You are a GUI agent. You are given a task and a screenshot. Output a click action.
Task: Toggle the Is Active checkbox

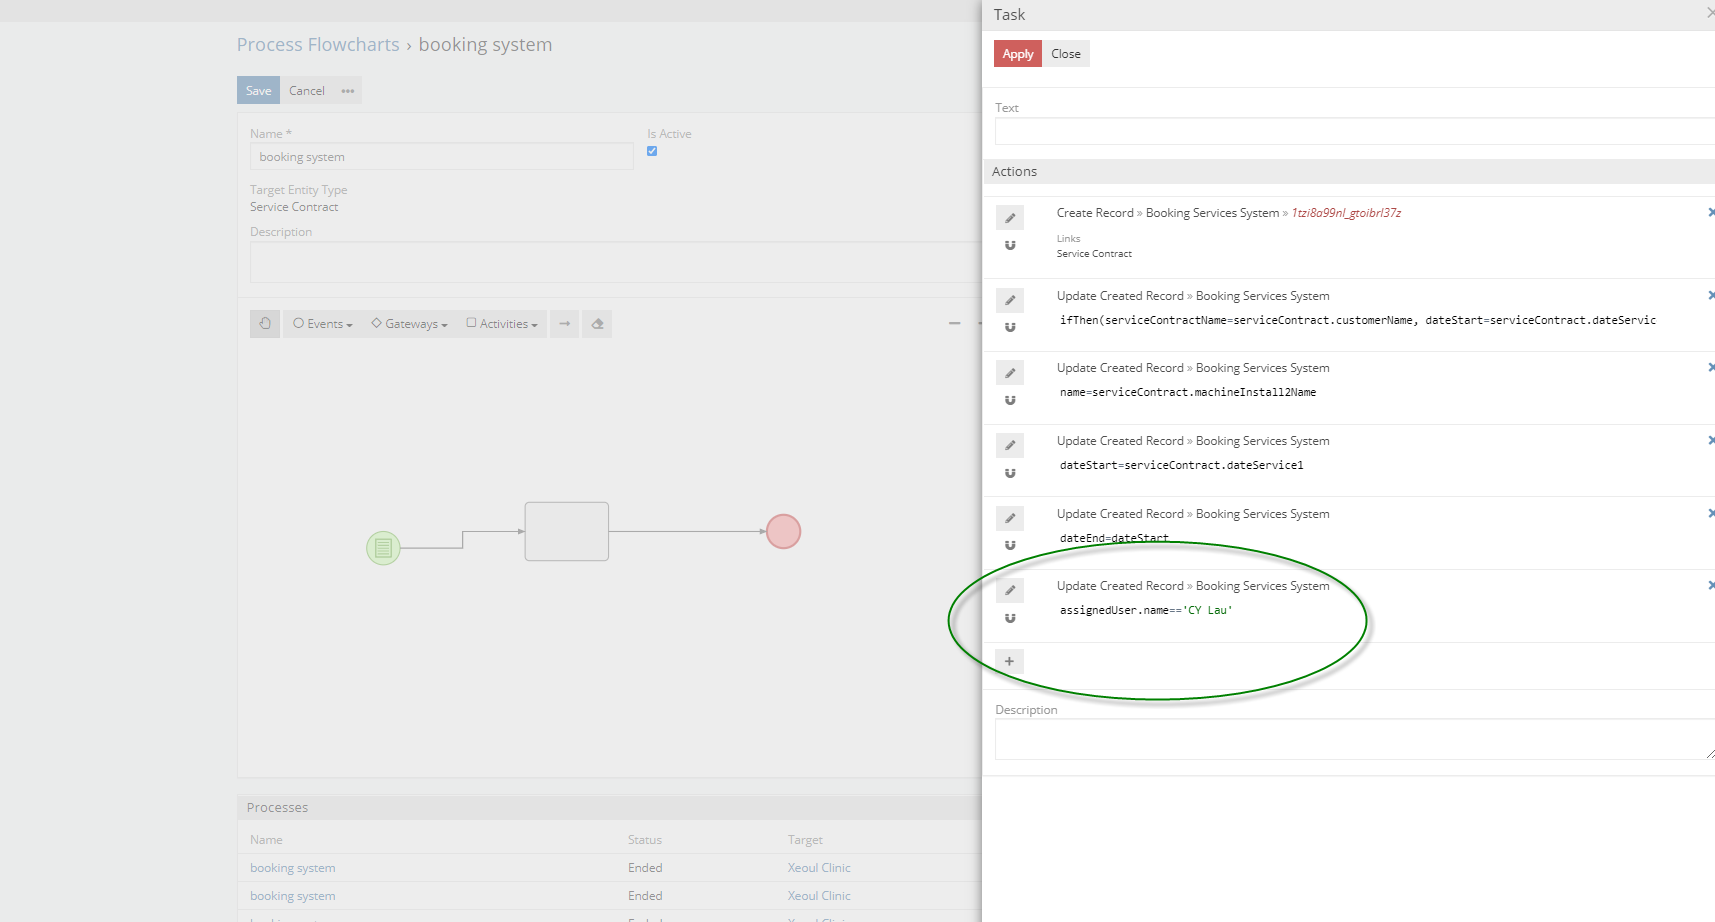point(652,151)
